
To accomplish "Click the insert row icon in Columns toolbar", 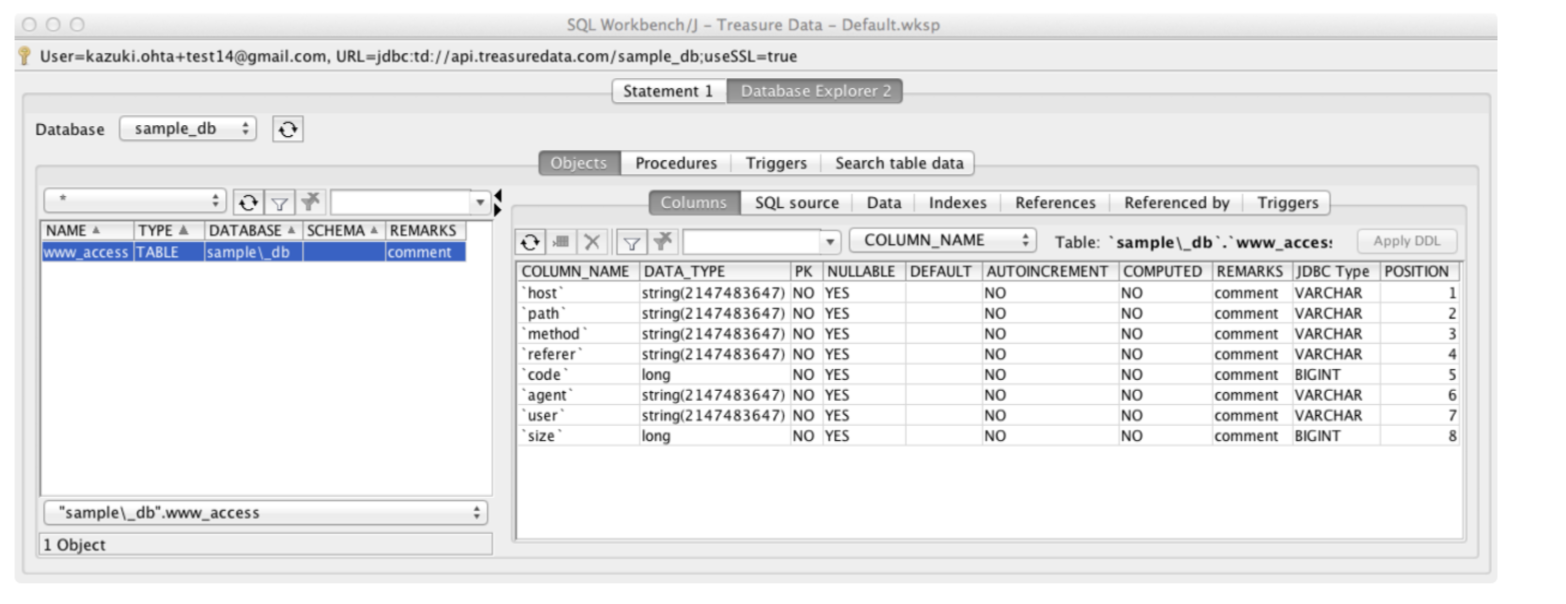I will coord(561,241).
